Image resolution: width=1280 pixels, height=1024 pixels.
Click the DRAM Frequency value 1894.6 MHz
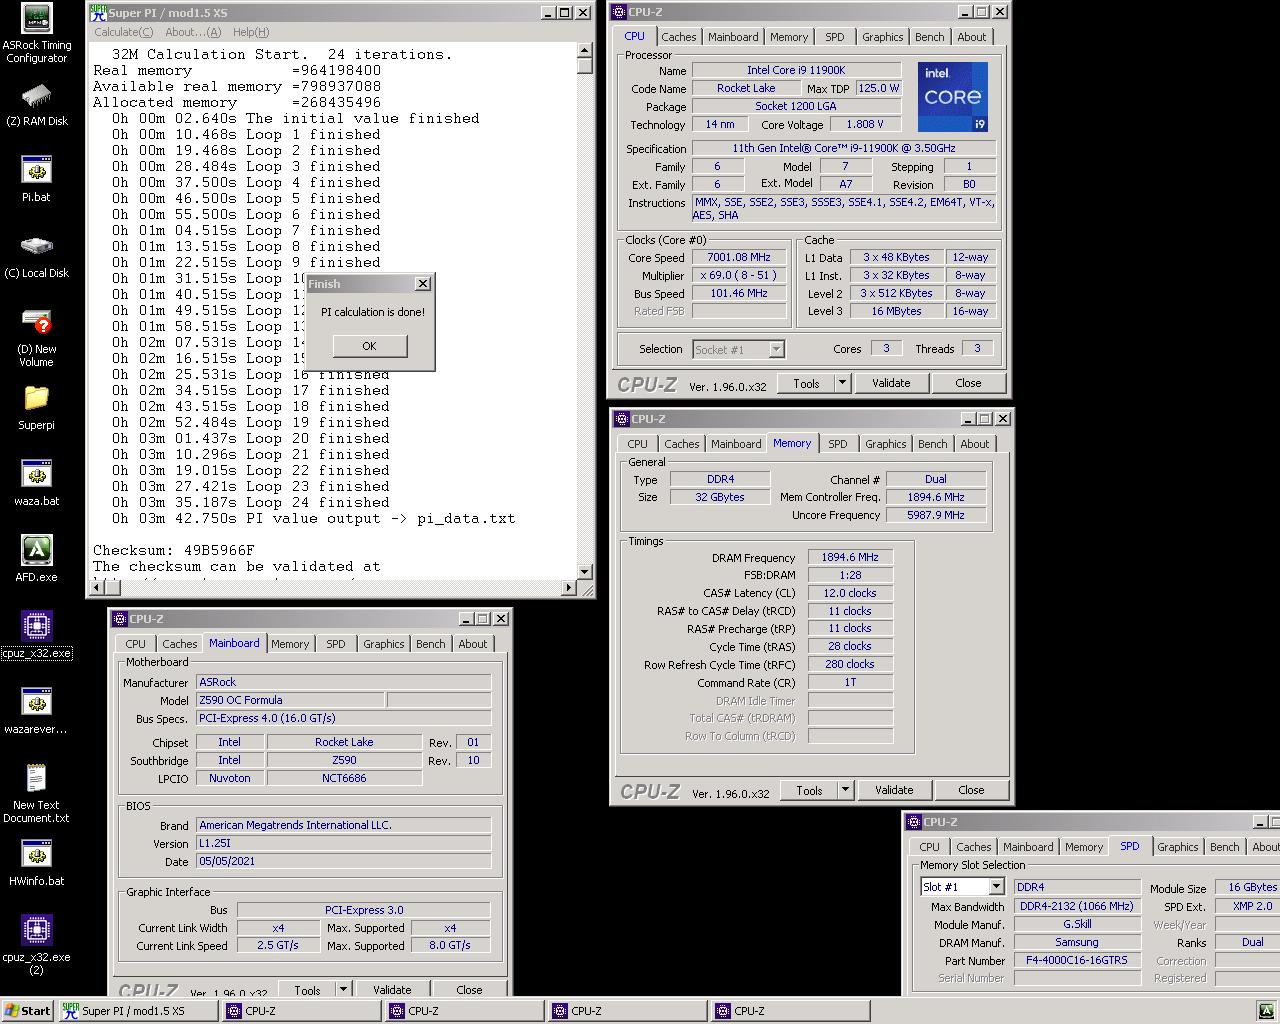pyautogui.click(x=850, y=557)
